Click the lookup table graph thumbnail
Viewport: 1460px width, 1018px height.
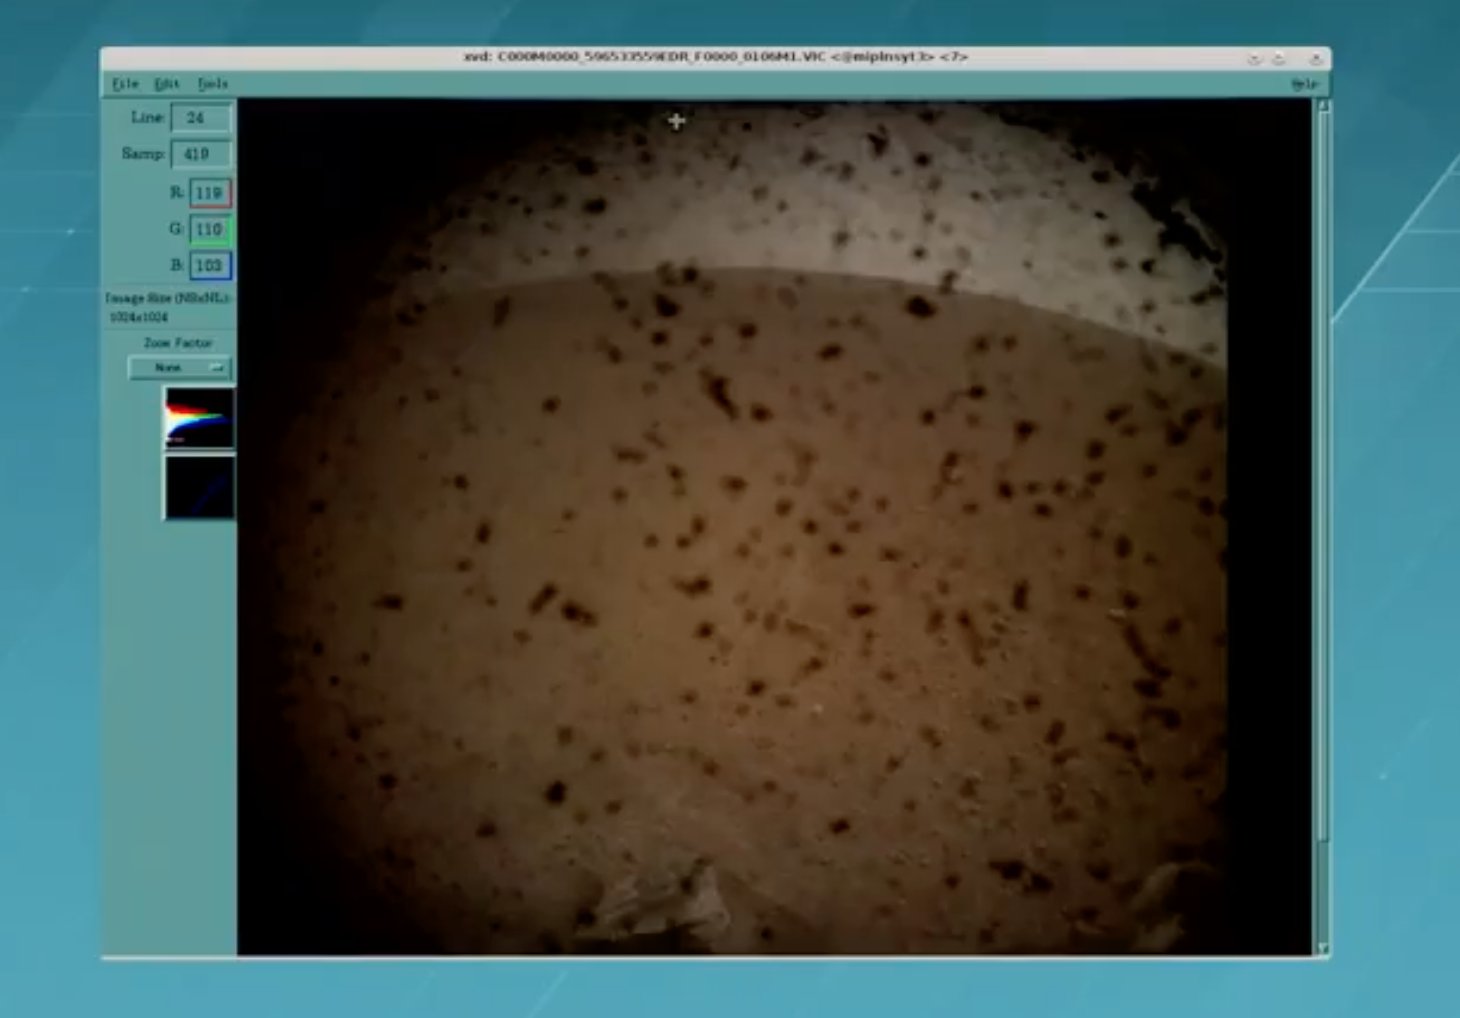click(x=199, y=487)
